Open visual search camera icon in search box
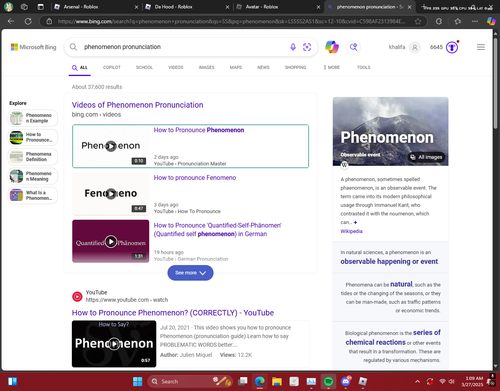The width and height of the screenshot is (500, 391). pyautogui.click(x=307, y=47)
